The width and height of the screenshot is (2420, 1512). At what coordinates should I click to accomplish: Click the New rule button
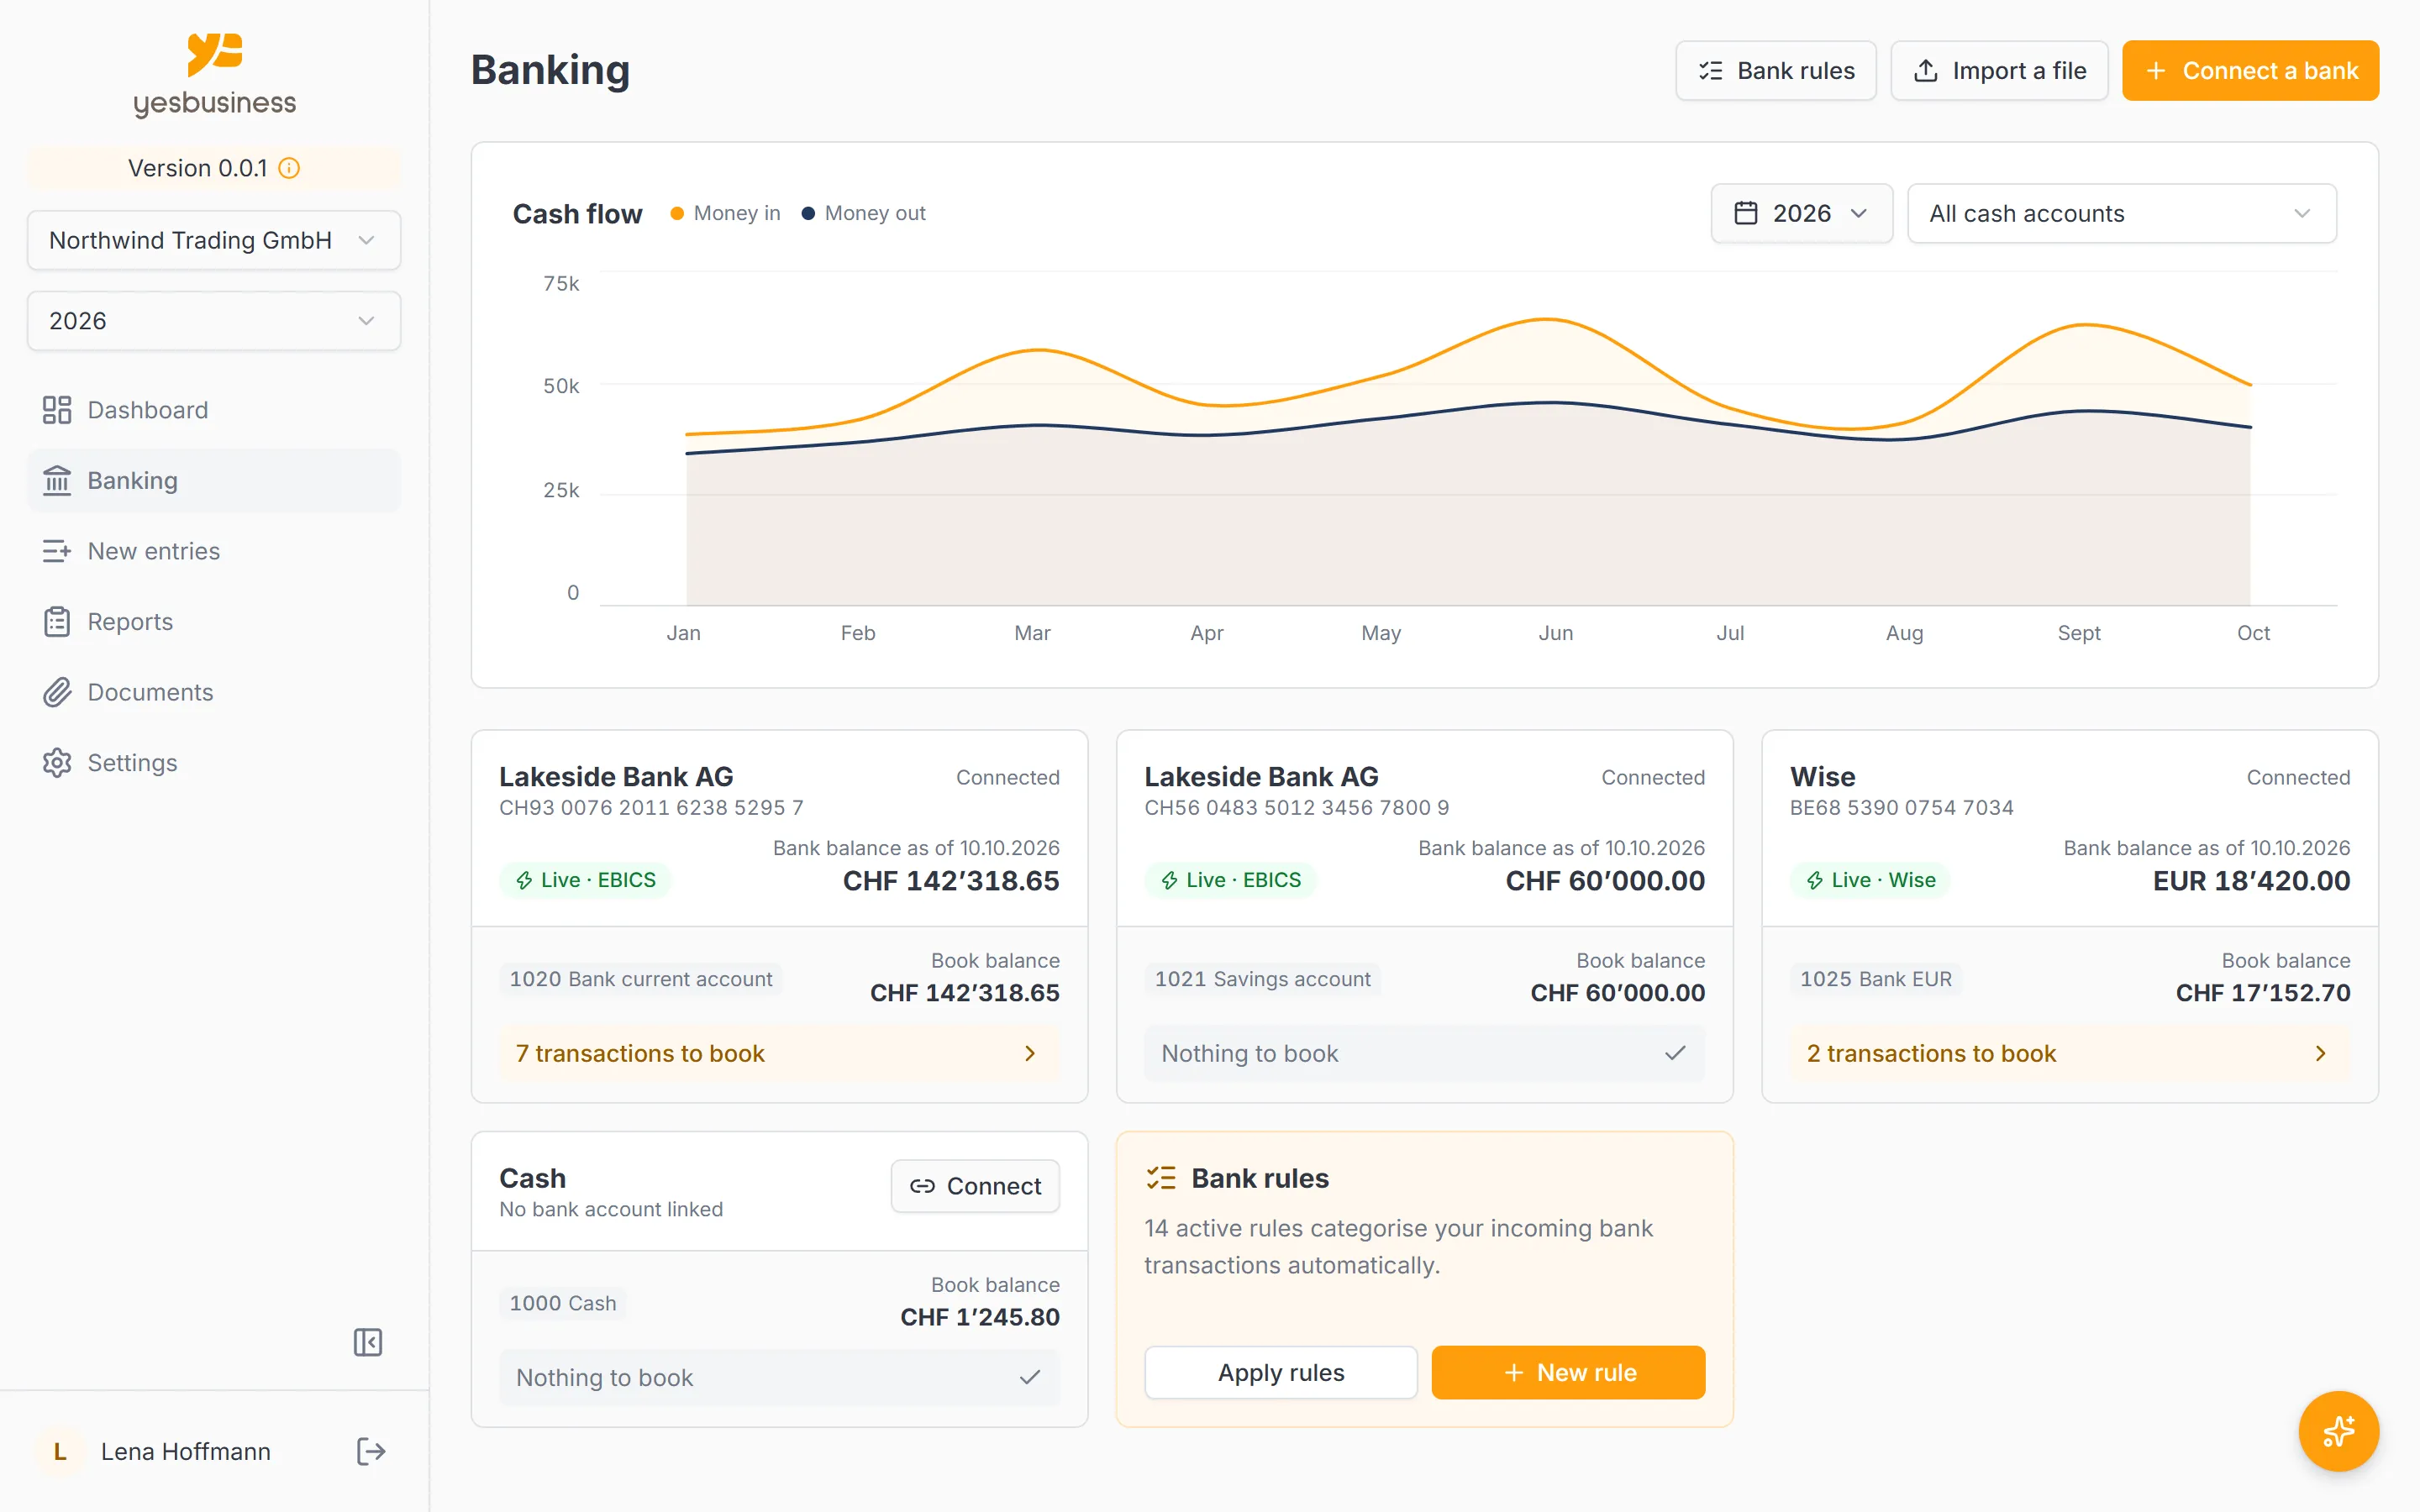tap(1568, 1372)
